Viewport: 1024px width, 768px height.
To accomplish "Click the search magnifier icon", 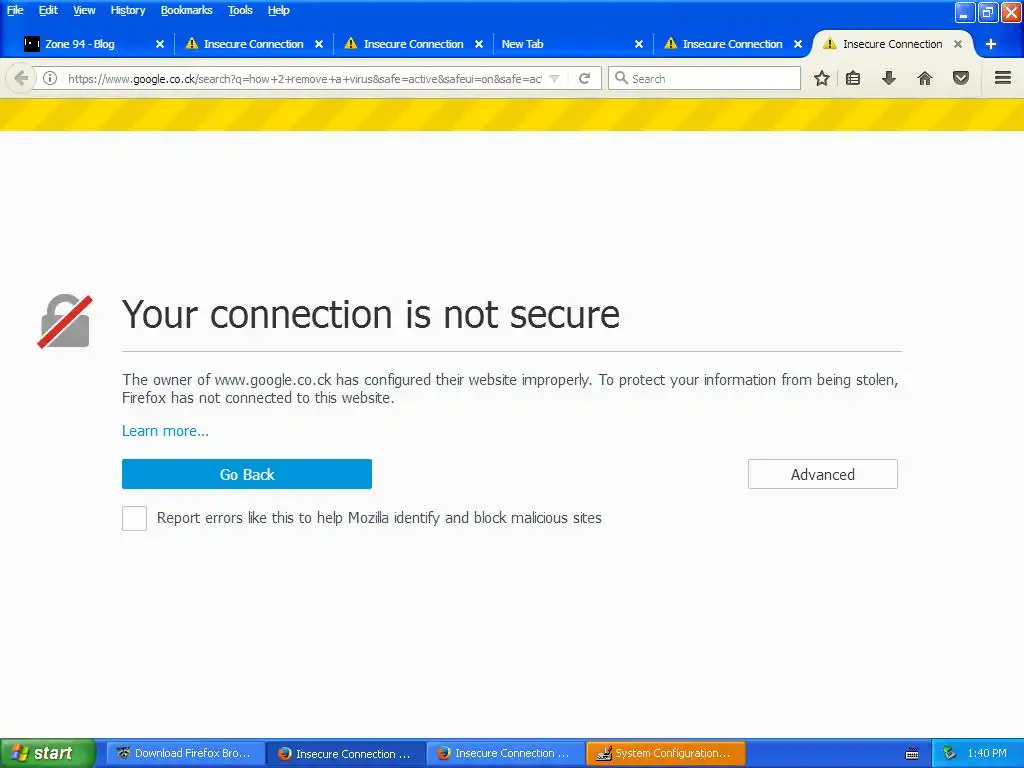I will tap(621, 78).
